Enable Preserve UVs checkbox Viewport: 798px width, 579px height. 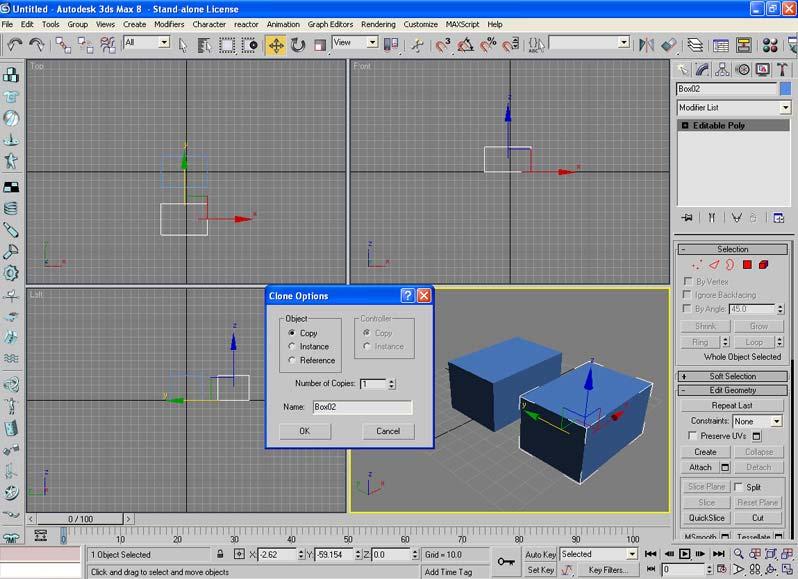point(692,436)
